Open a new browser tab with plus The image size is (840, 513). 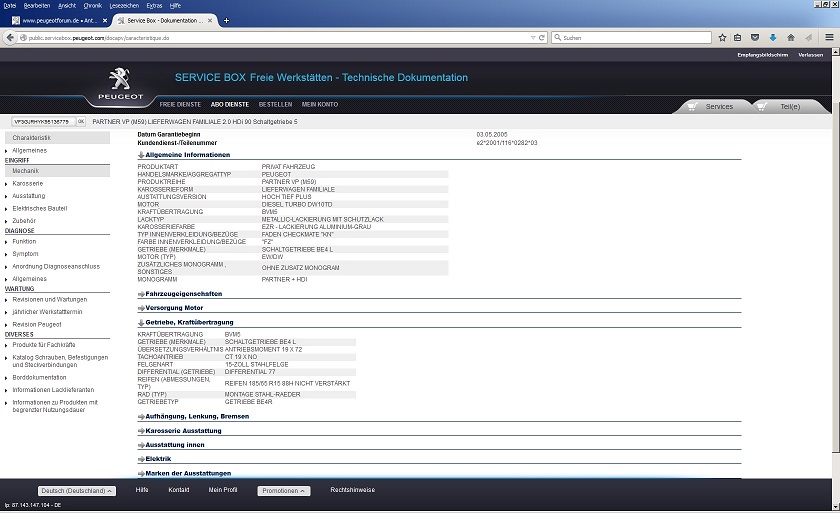click(226, 20)
